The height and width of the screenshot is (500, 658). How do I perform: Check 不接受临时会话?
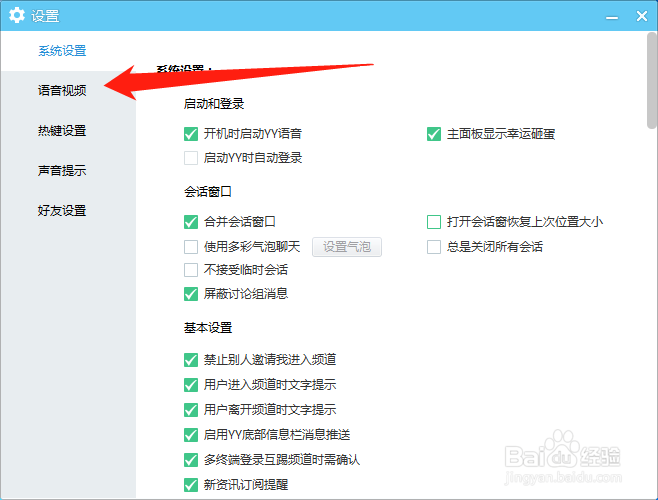coord(191,270)
